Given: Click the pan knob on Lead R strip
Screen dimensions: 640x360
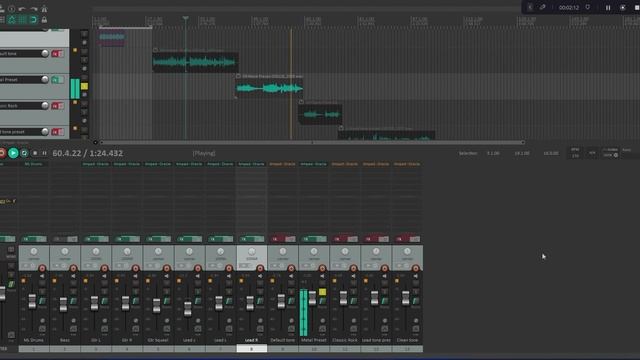Looking at the screenshot, I should pyautogui.click(x=252, y=251).
